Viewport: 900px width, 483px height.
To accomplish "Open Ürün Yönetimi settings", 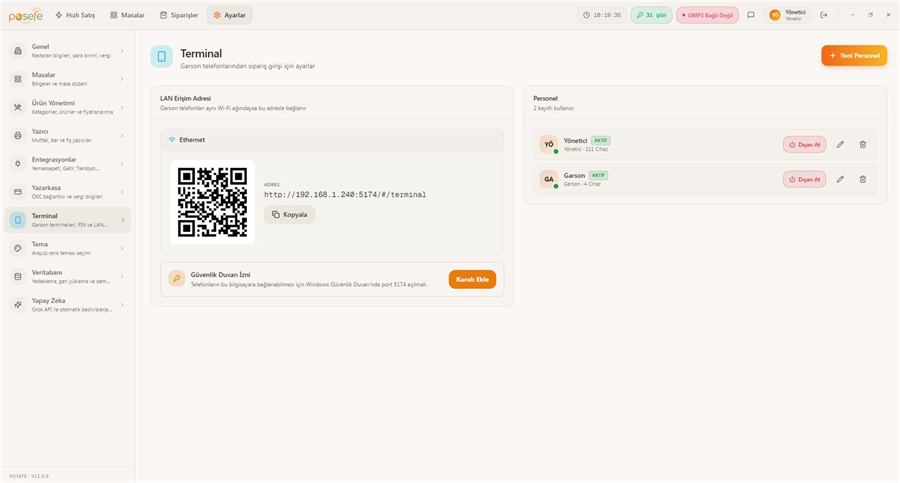I will tap(68, 107).
